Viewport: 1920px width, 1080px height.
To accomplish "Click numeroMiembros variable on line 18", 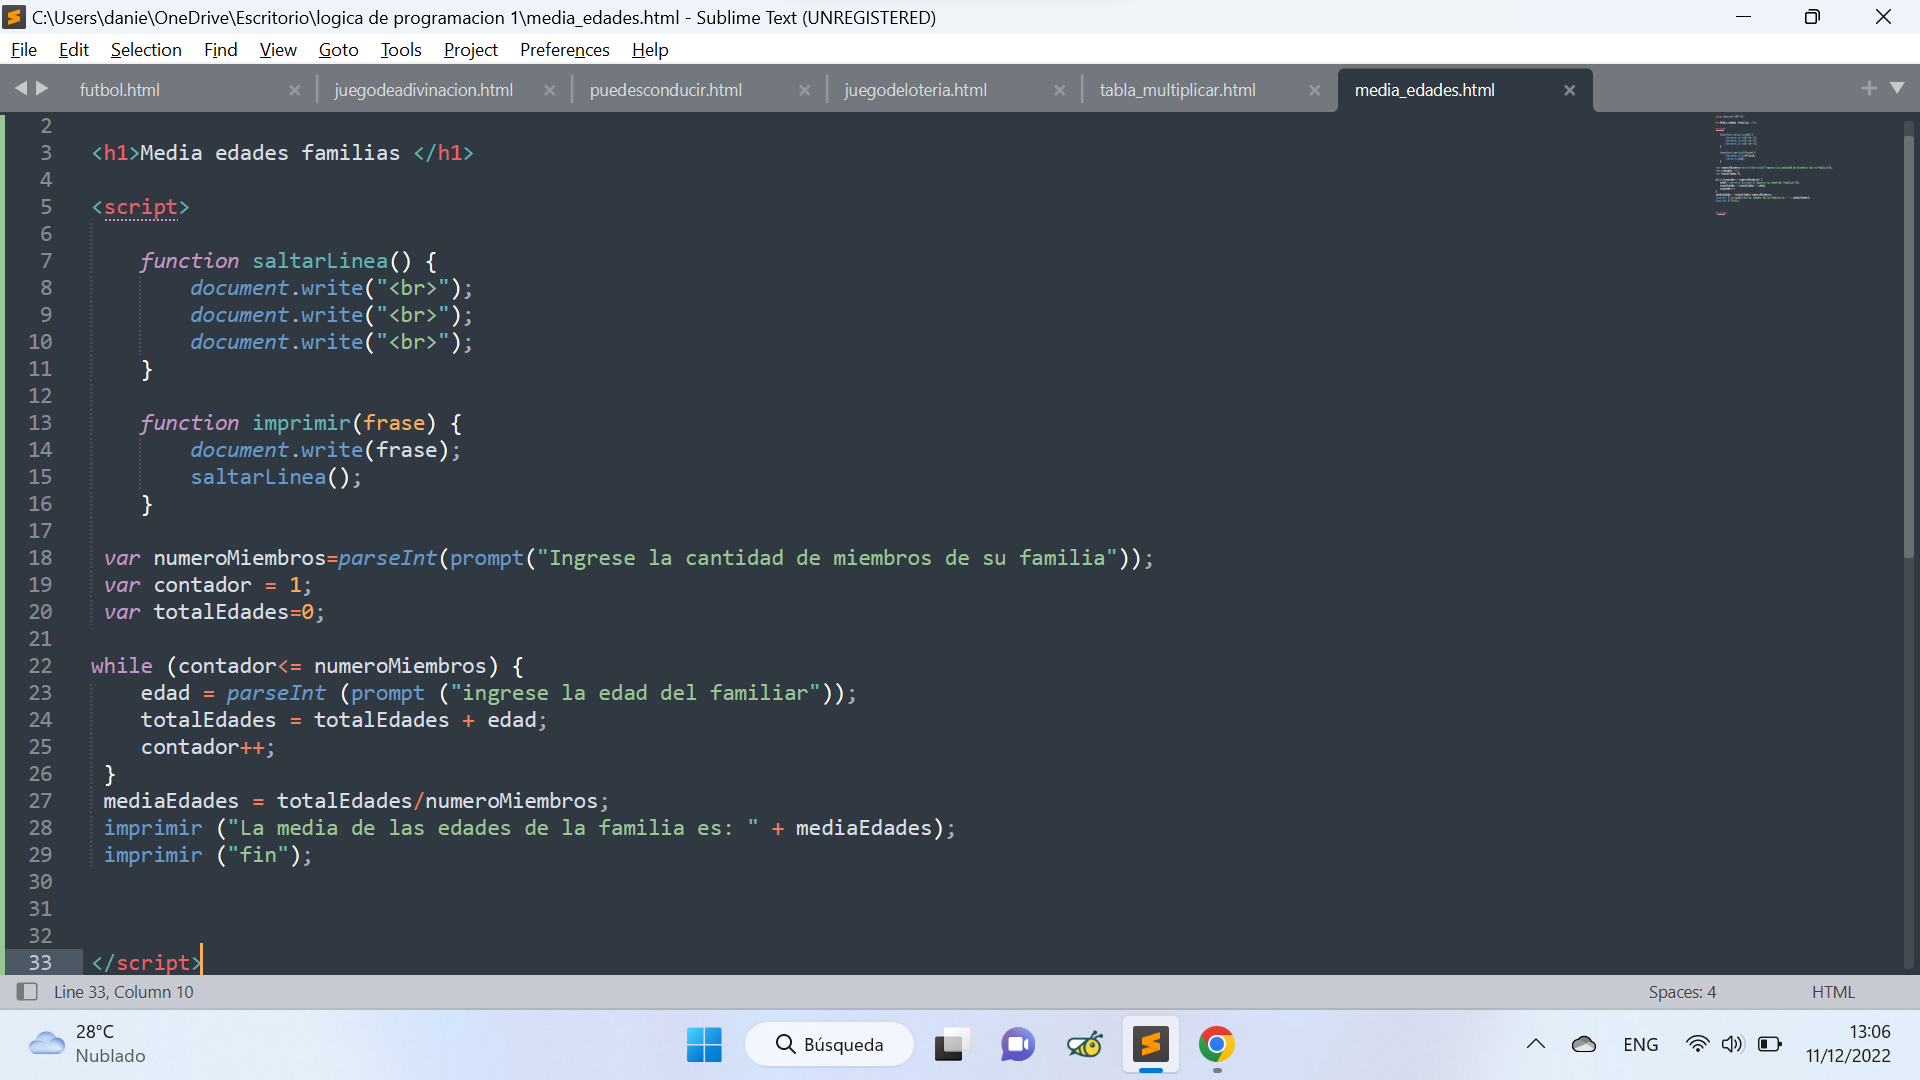I will [x=240, y=558].
